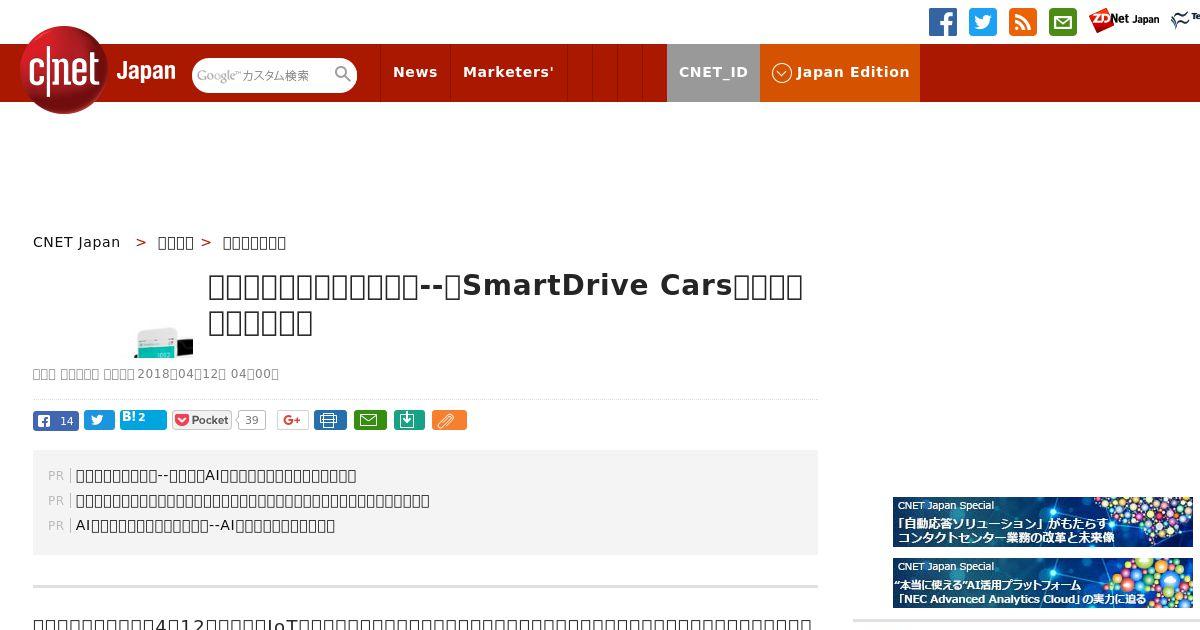1200x630 pixels.
Task: Open the article thumbnail image of device
Action: coord(164,342)
